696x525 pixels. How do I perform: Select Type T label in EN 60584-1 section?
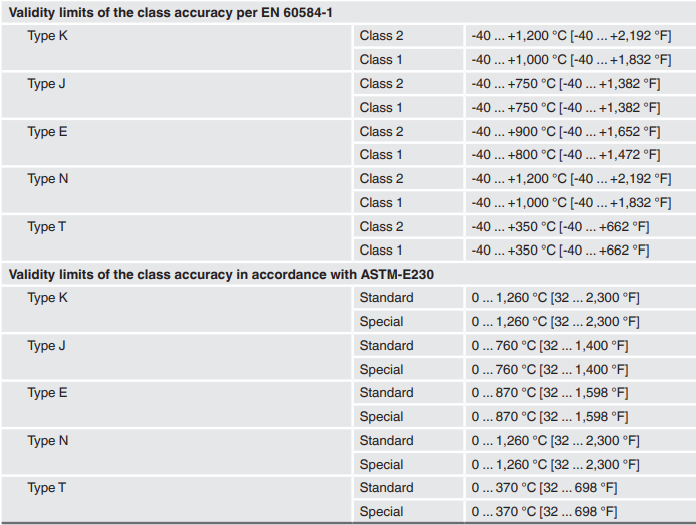(47, 227)
